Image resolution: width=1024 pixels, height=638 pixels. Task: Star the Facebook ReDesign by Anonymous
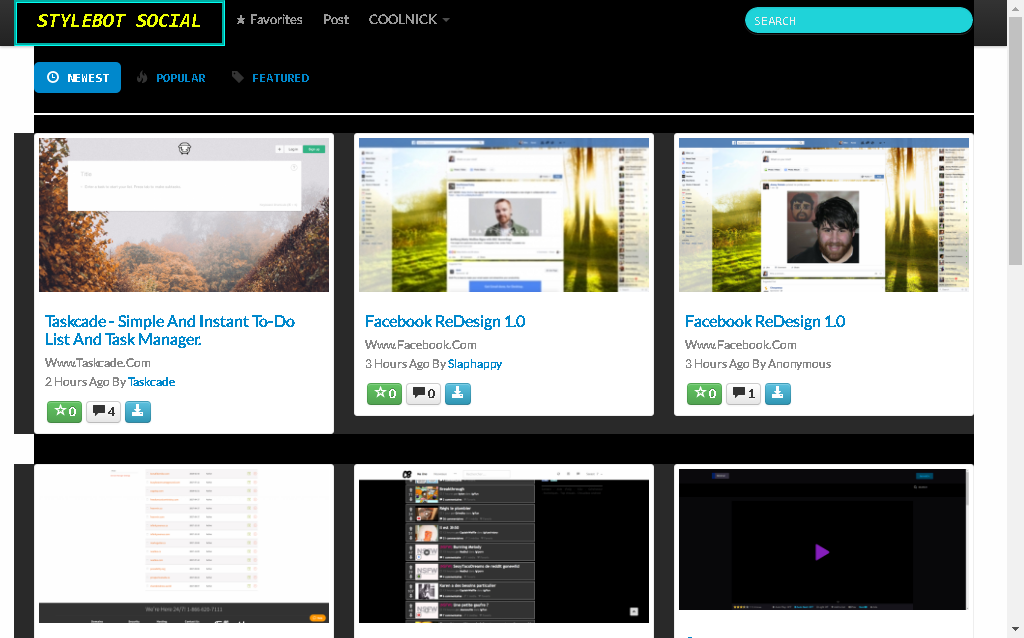point(705,393)
